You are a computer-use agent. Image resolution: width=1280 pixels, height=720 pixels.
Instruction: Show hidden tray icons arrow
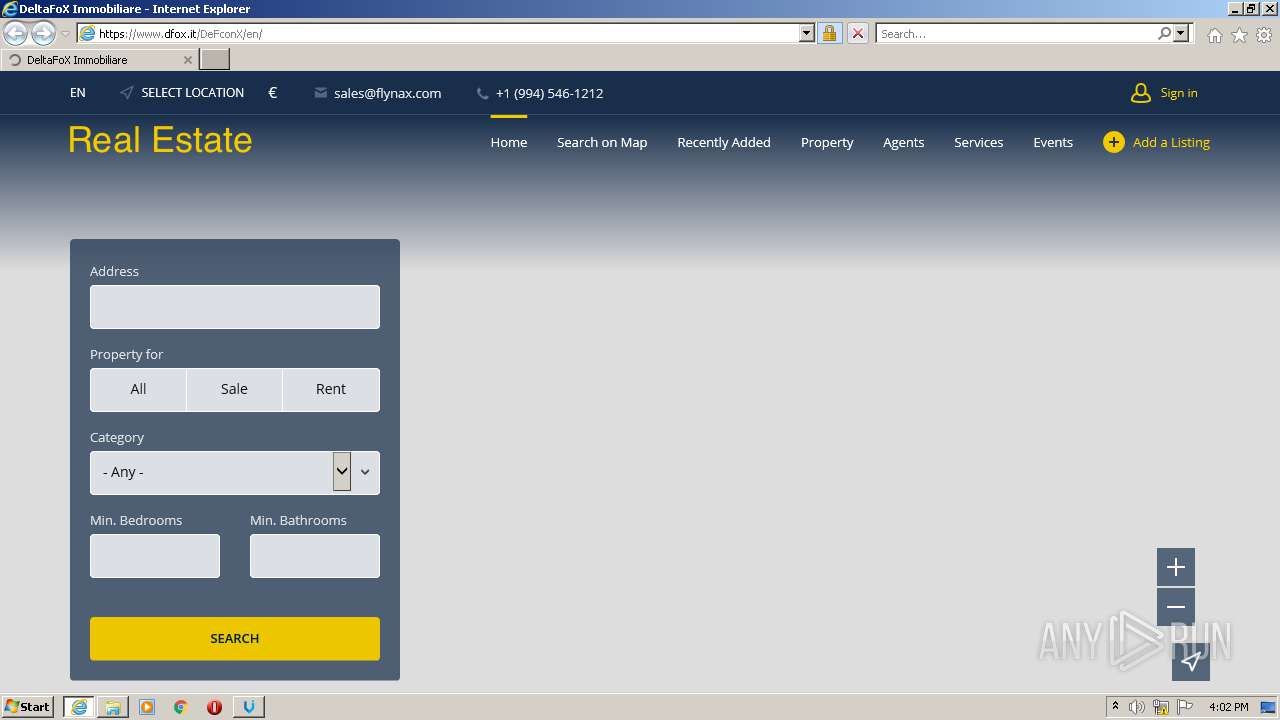(x=1115, y=707)
